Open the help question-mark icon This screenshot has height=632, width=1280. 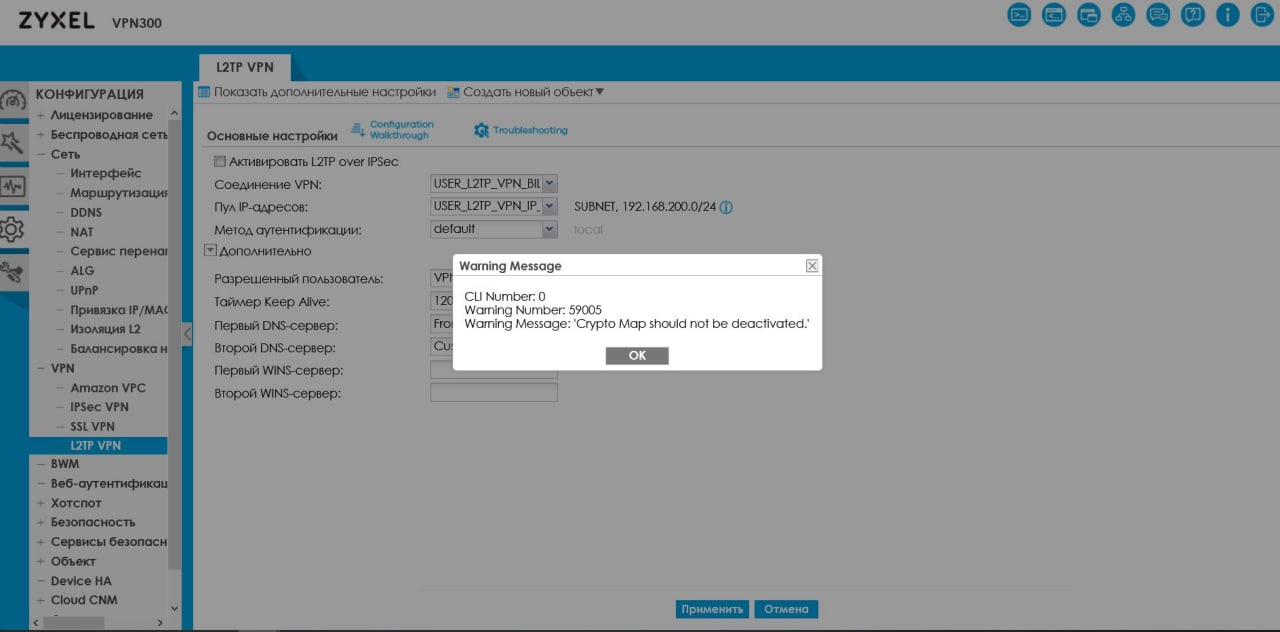coord(1193,14)
